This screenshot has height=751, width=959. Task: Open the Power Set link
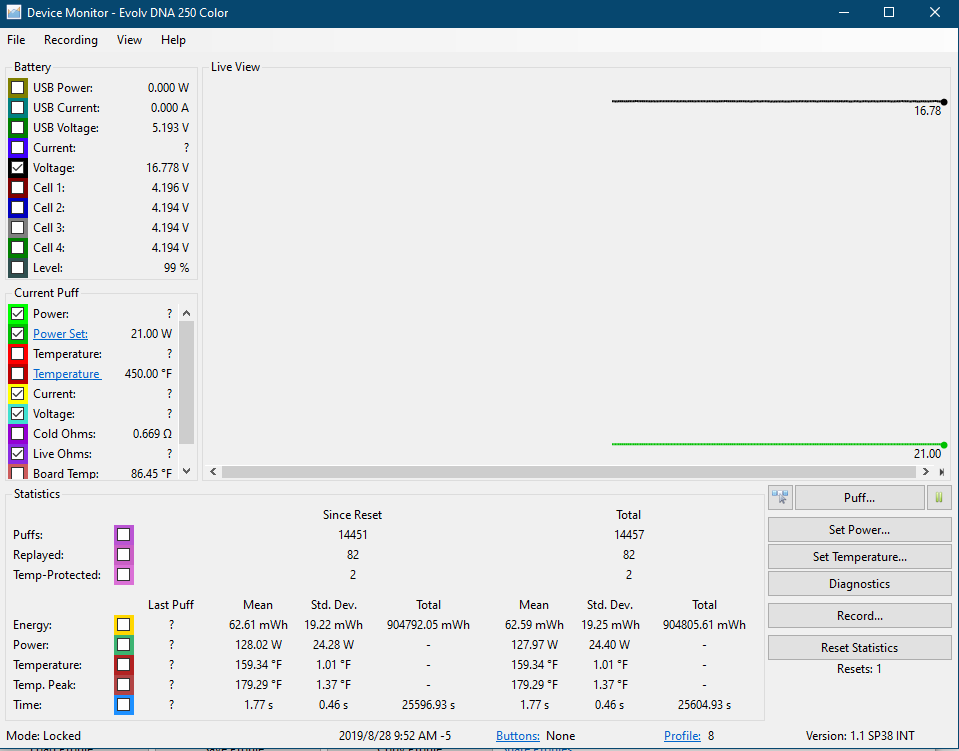coord(60,334)
